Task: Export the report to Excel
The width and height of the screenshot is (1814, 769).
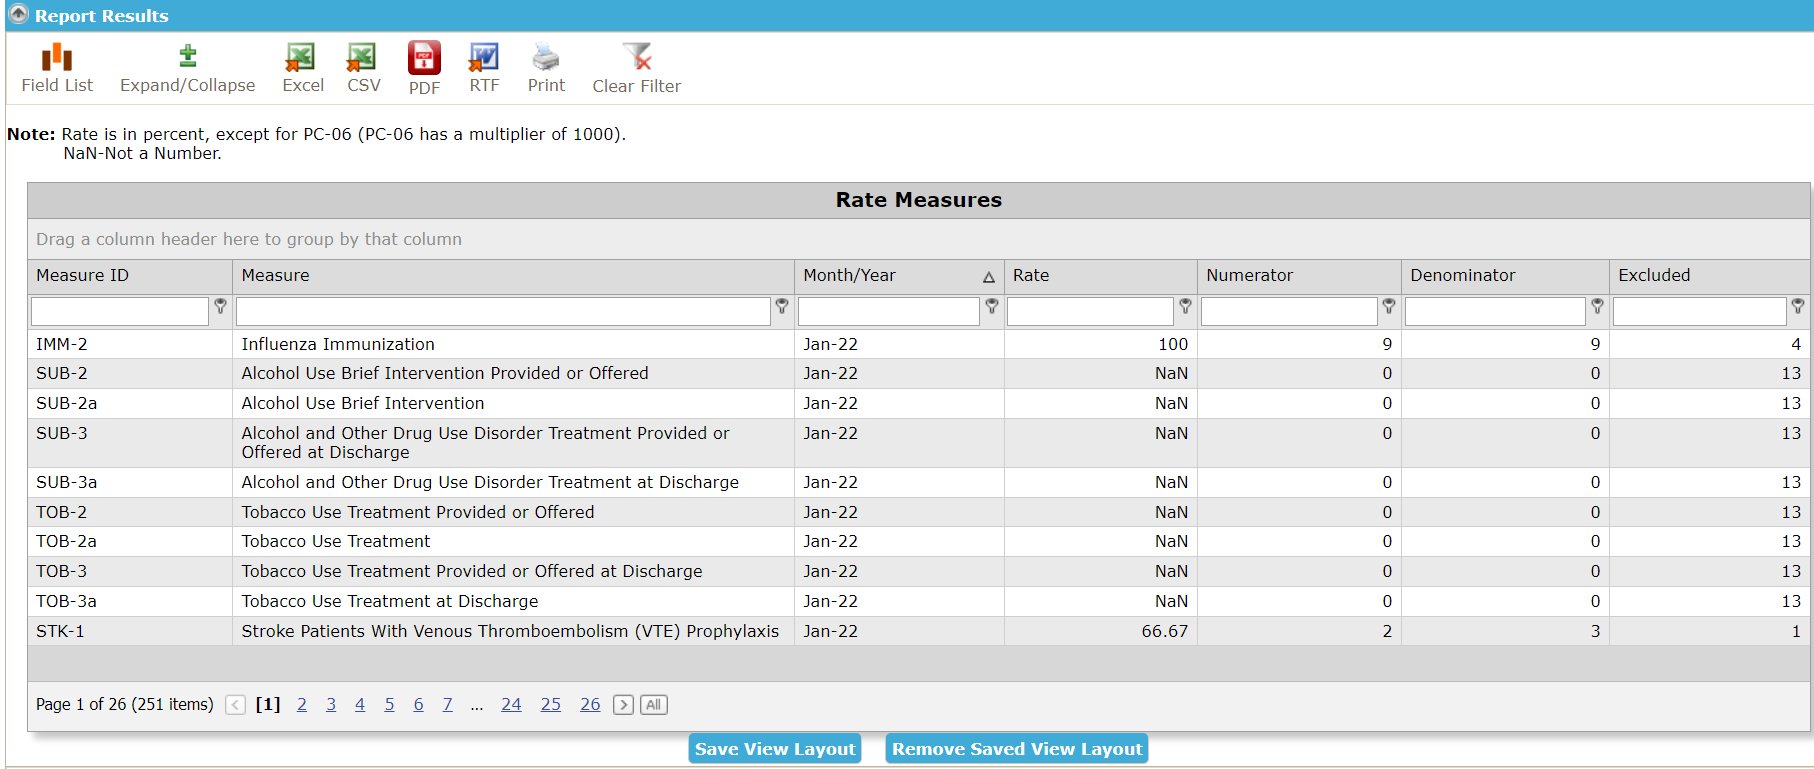Action: coord(302,68)
